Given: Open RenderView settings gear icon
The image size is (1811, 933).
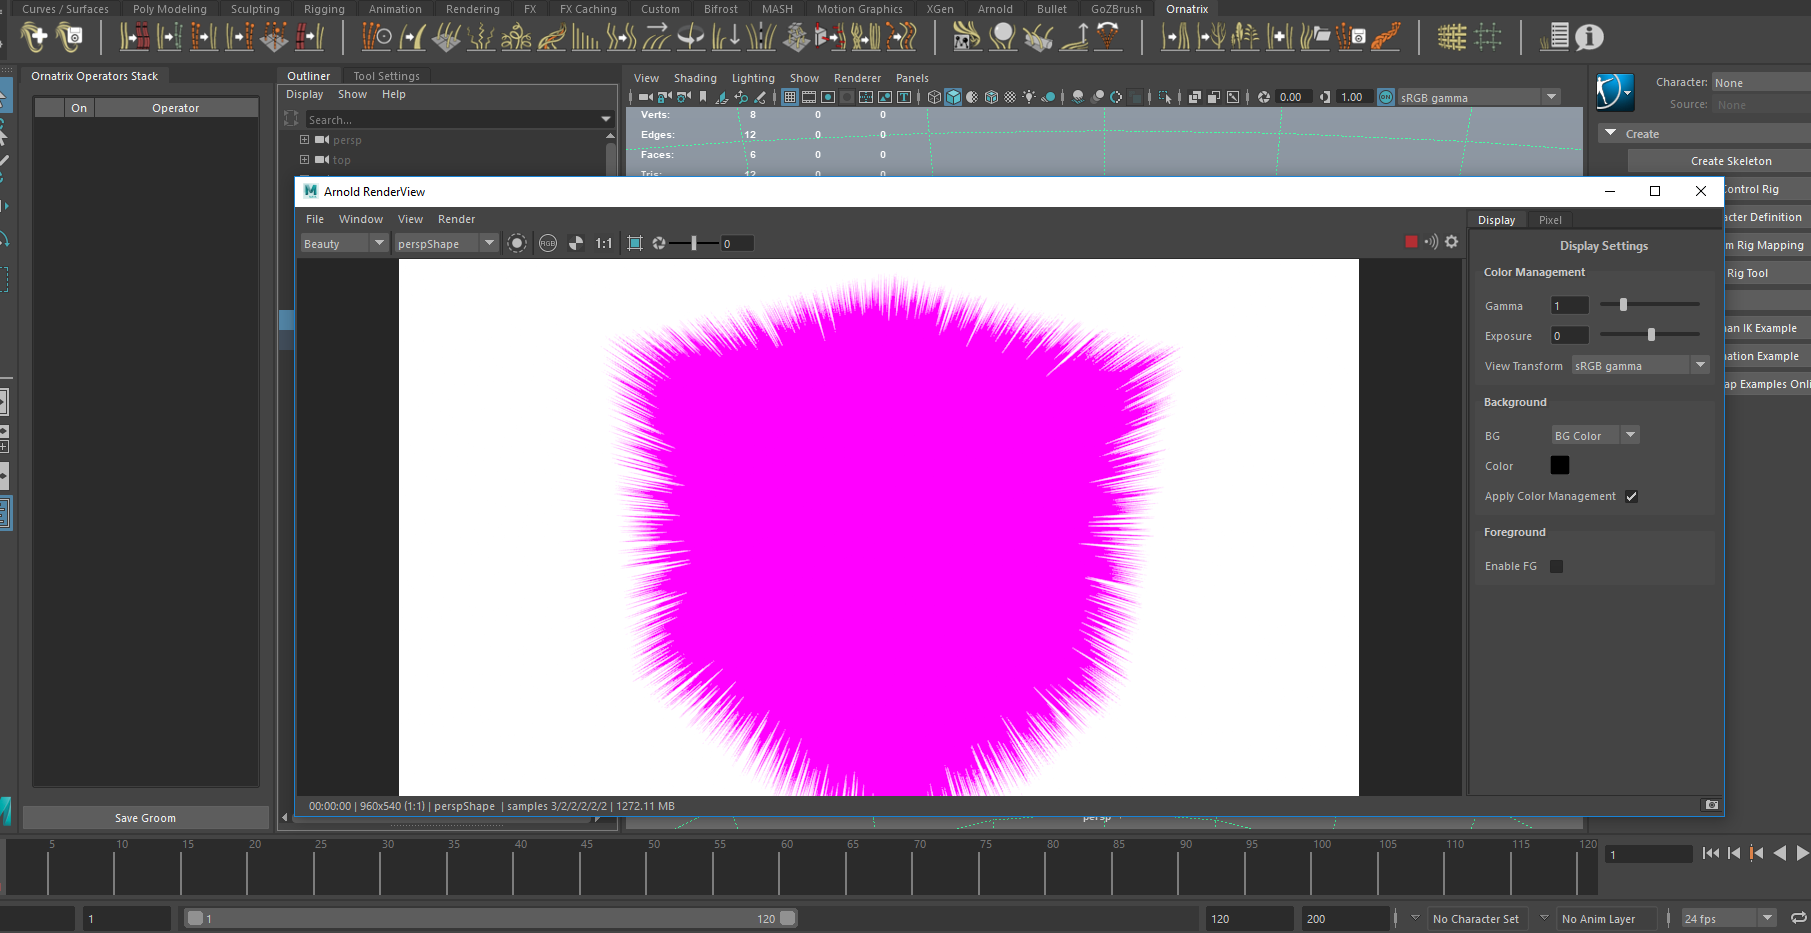Looking at the screenshot, I should (x=1451, y=242).
